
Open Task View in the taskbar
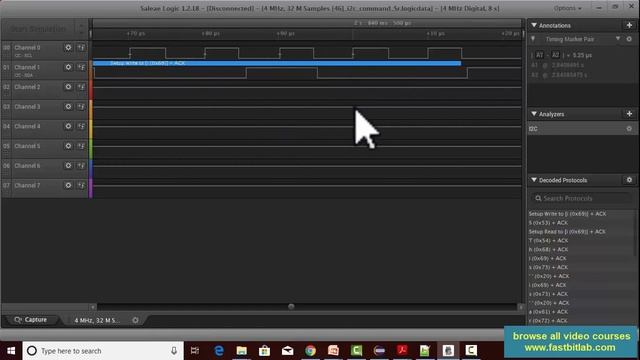(x=195, y=351)
